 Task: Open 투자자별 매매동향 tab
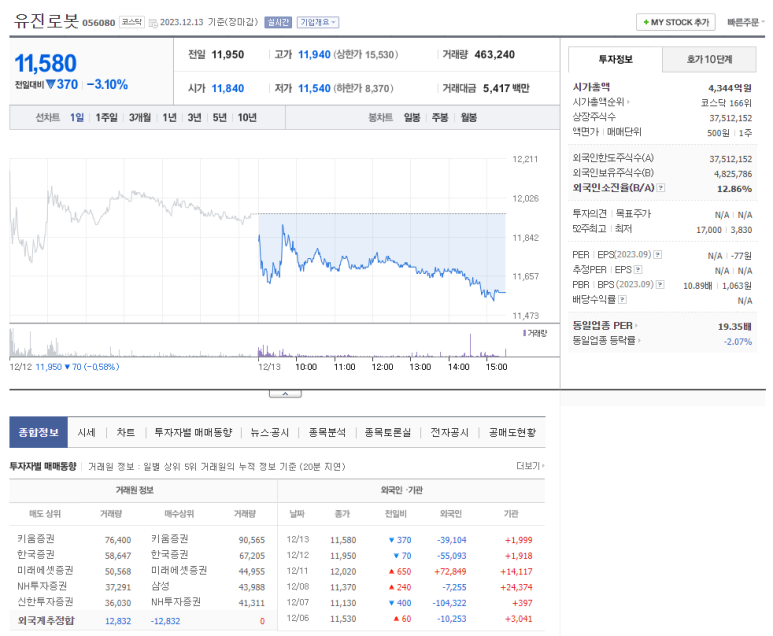pyautogui.click(x=193, y=432)
